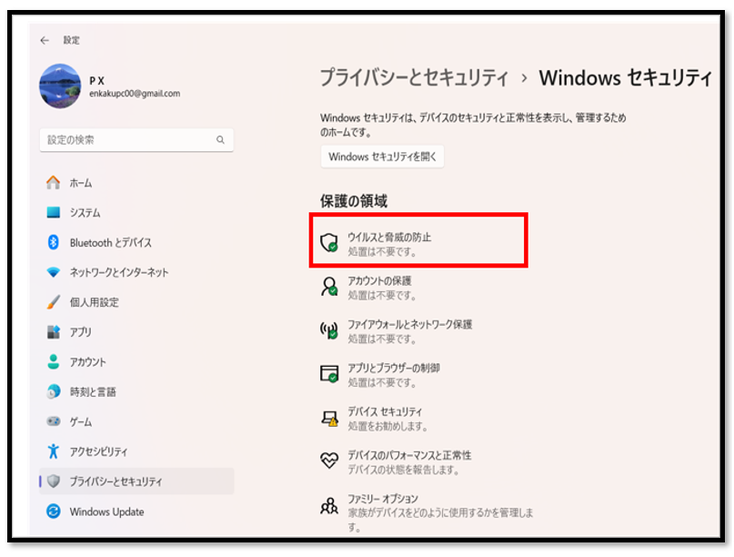Click the firewall antenna icon
The height and width of the screenshot is (557, 734).
coord(329,330)
